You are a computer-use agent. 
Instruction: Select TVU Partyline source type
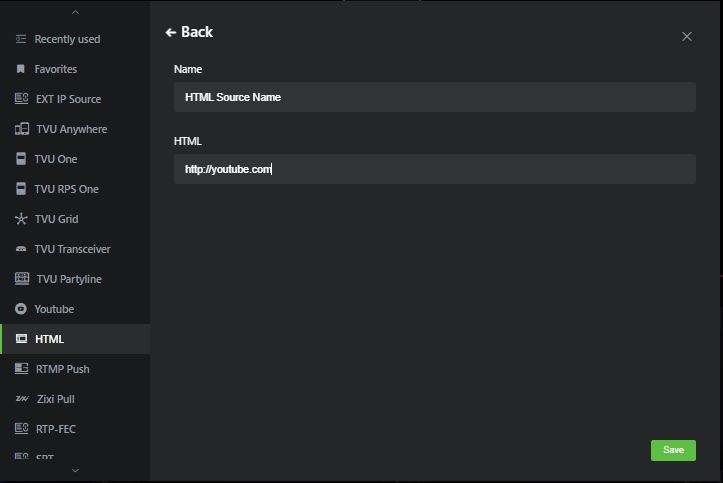point(75,279)
